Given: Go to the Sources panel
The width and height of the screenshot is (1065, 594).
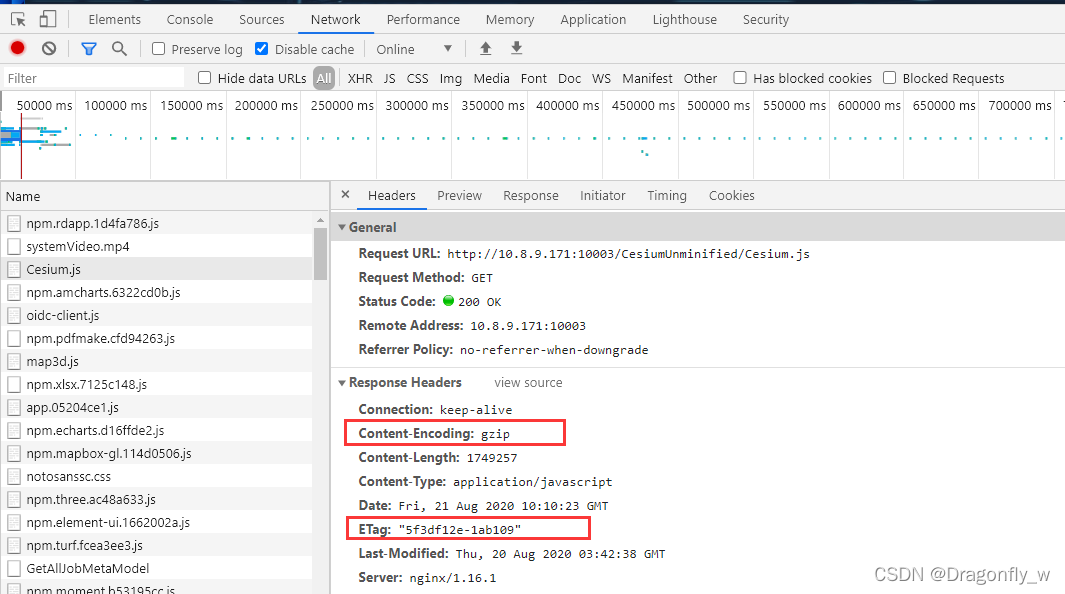Looking at the screenshot, I should point(261,20).
